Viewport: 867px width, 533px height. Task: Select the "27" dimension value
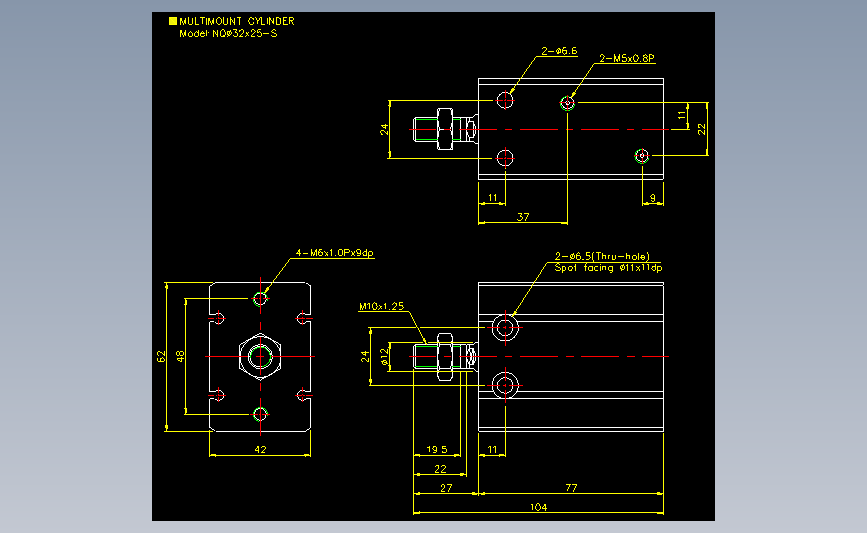[x=446, y=488]
